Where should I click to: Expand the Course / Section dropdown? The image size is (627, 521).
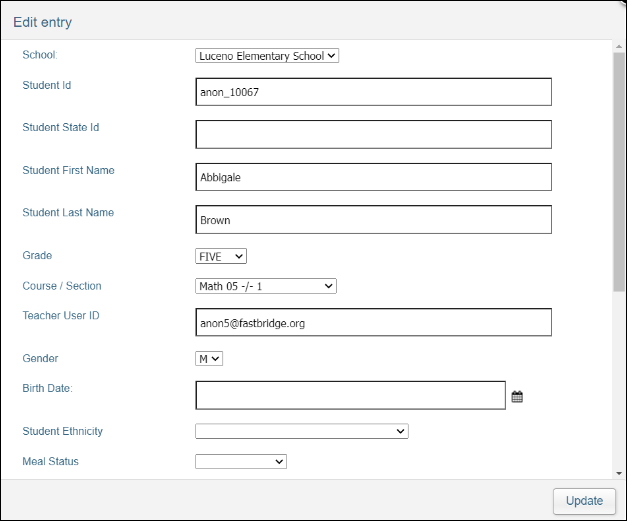[x=266, y=286]
